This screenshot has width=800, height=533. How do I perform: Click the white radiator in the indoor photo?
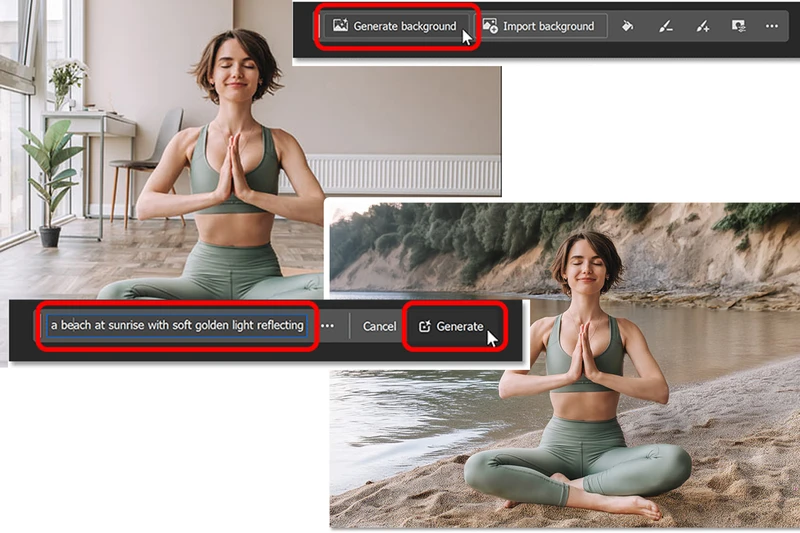400,173
